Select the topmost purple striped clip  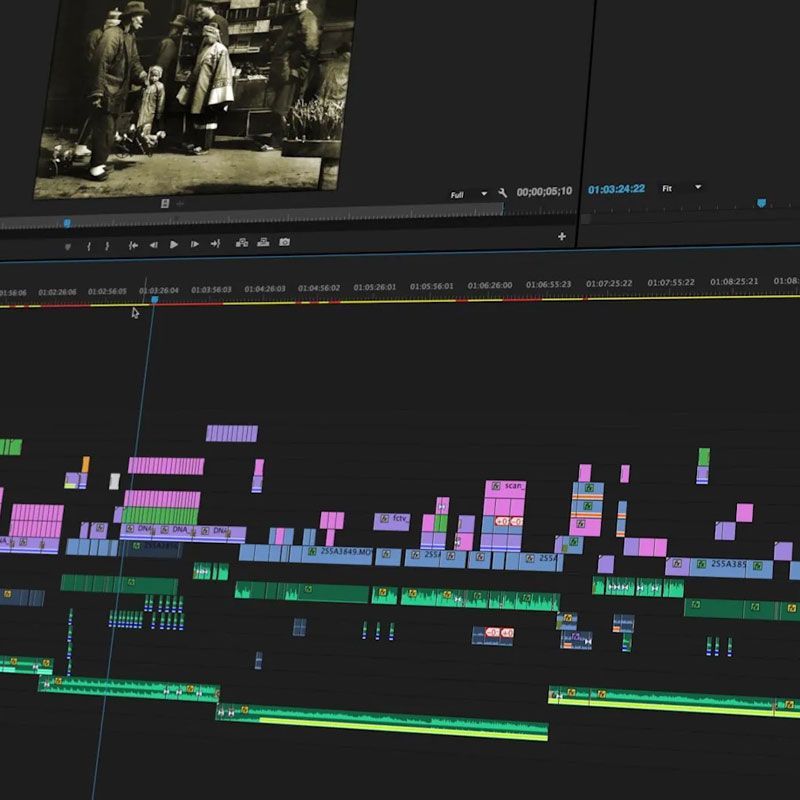[x=232, y=433]
